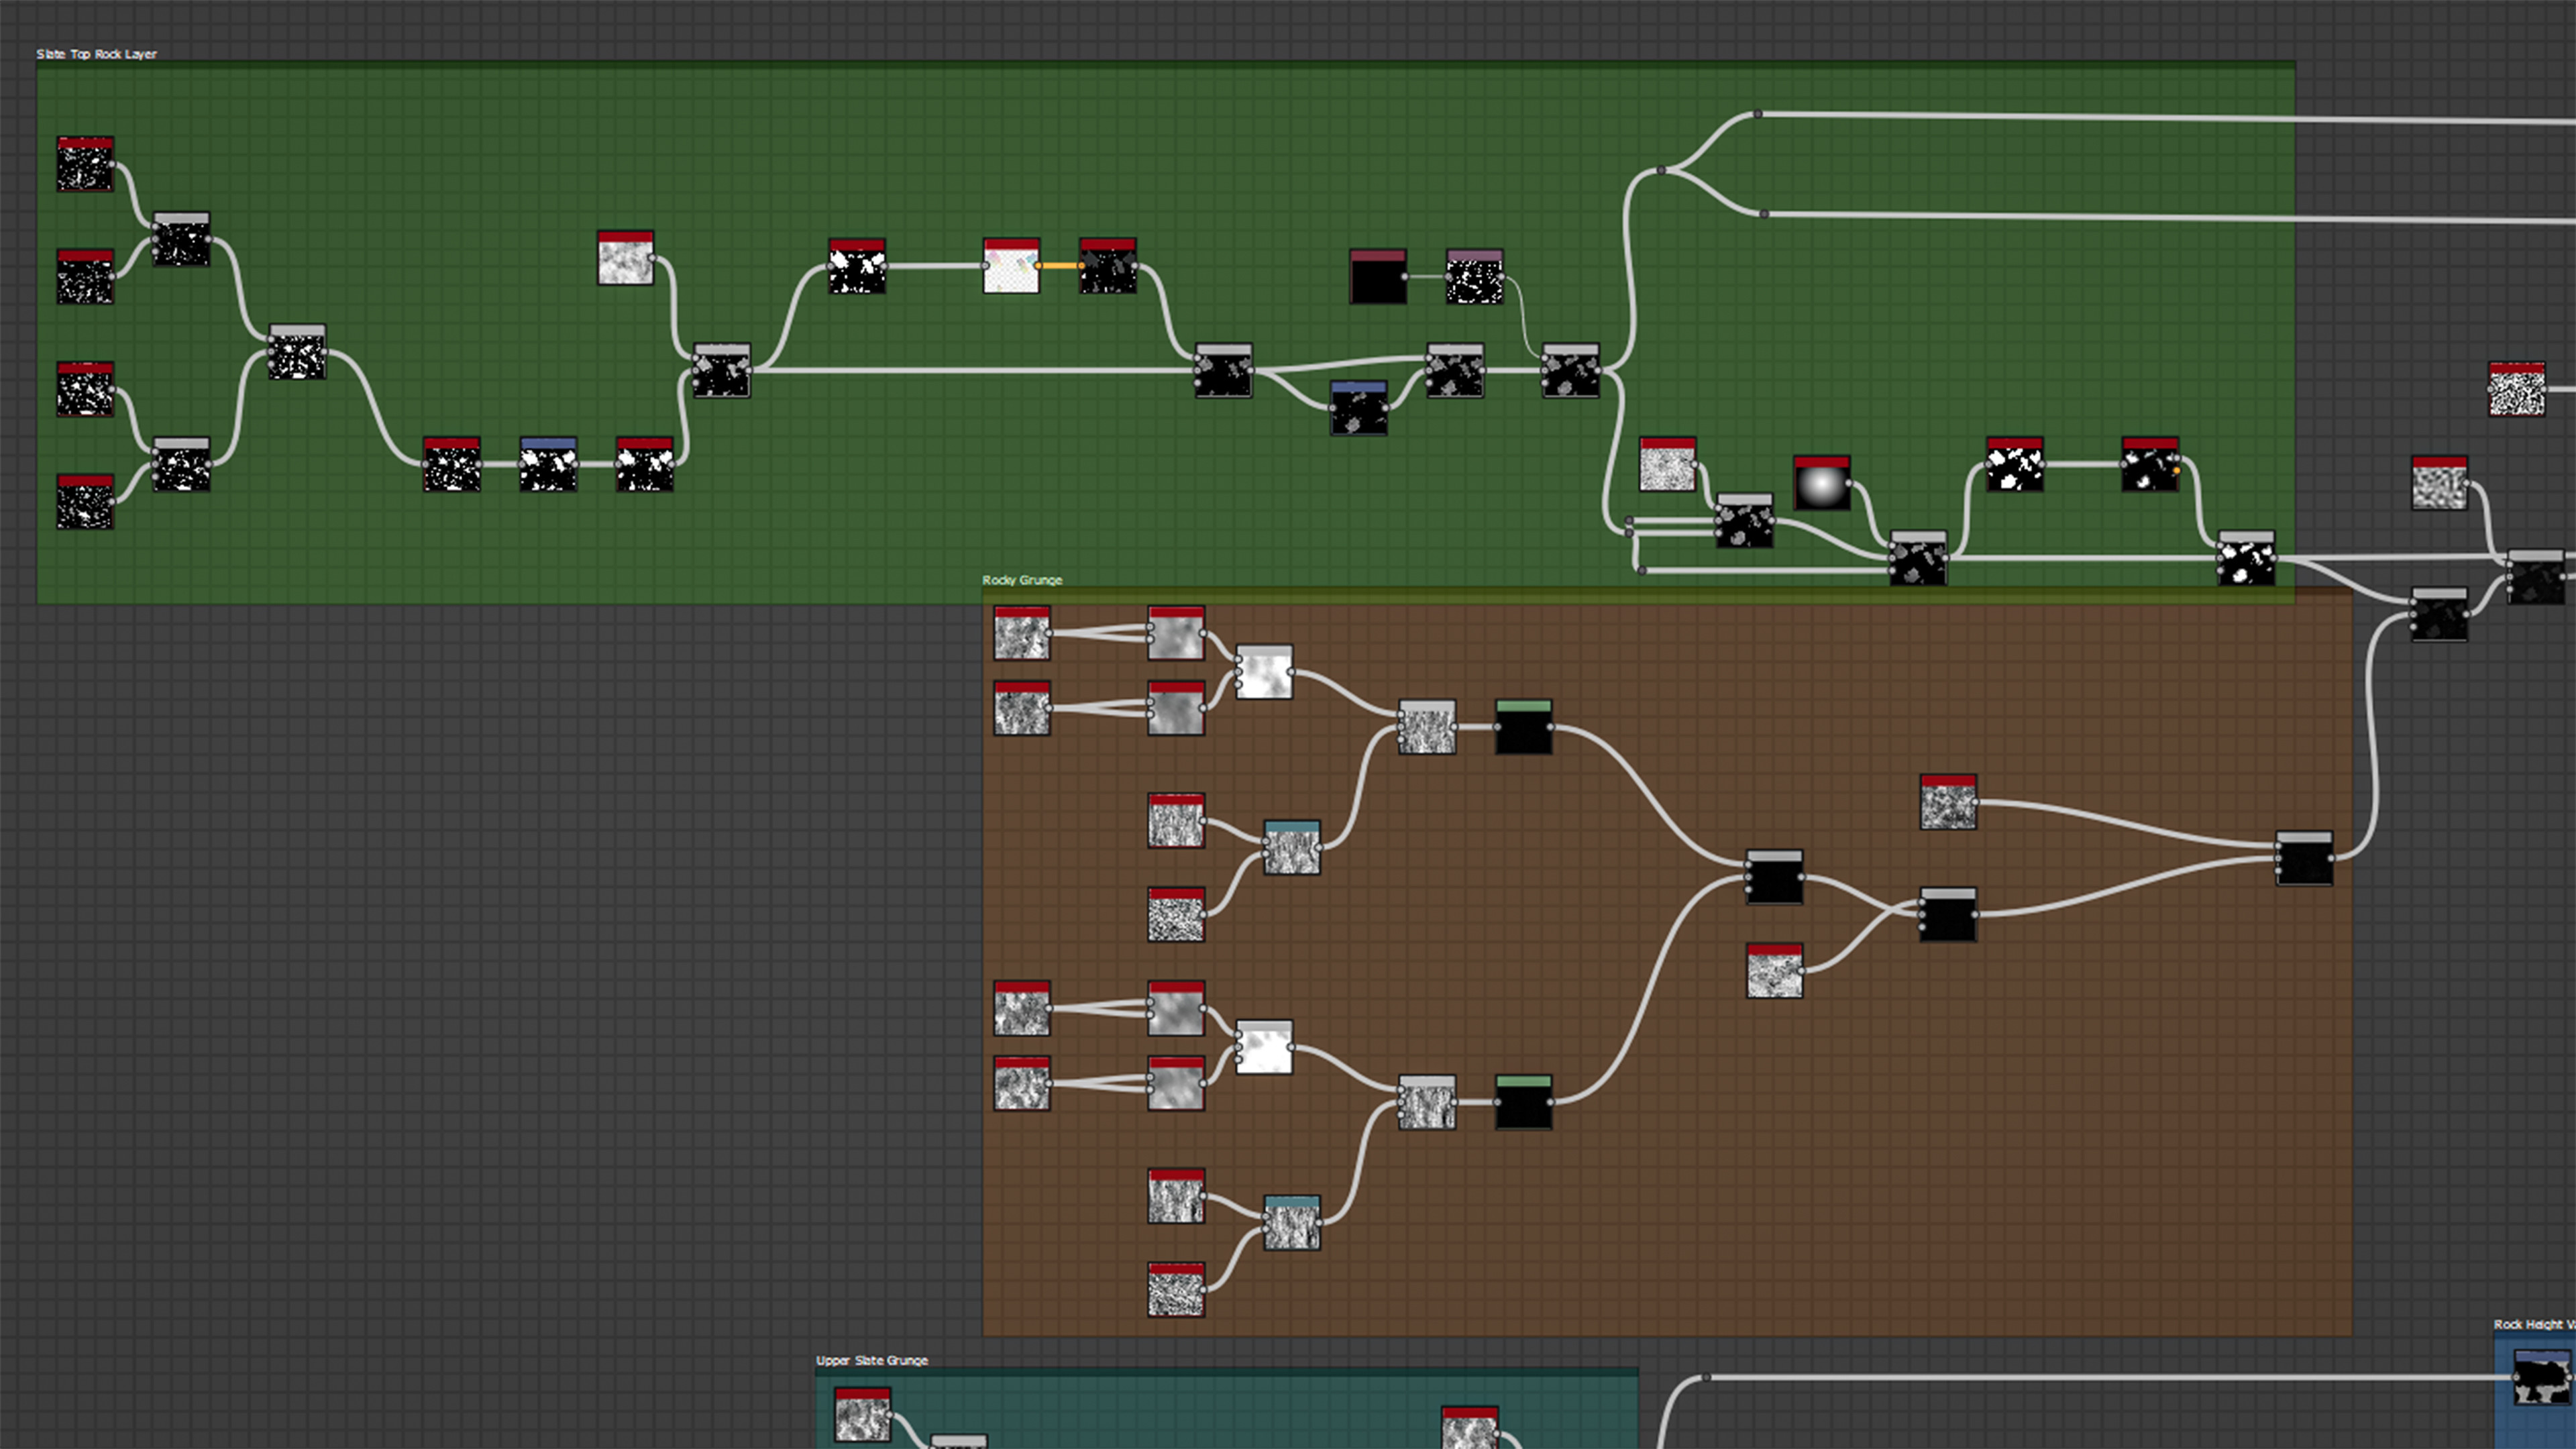Select the topmost of four stacked input nodes
2576x1449 pixels.
pyautogui.click(x=85, y=164)
